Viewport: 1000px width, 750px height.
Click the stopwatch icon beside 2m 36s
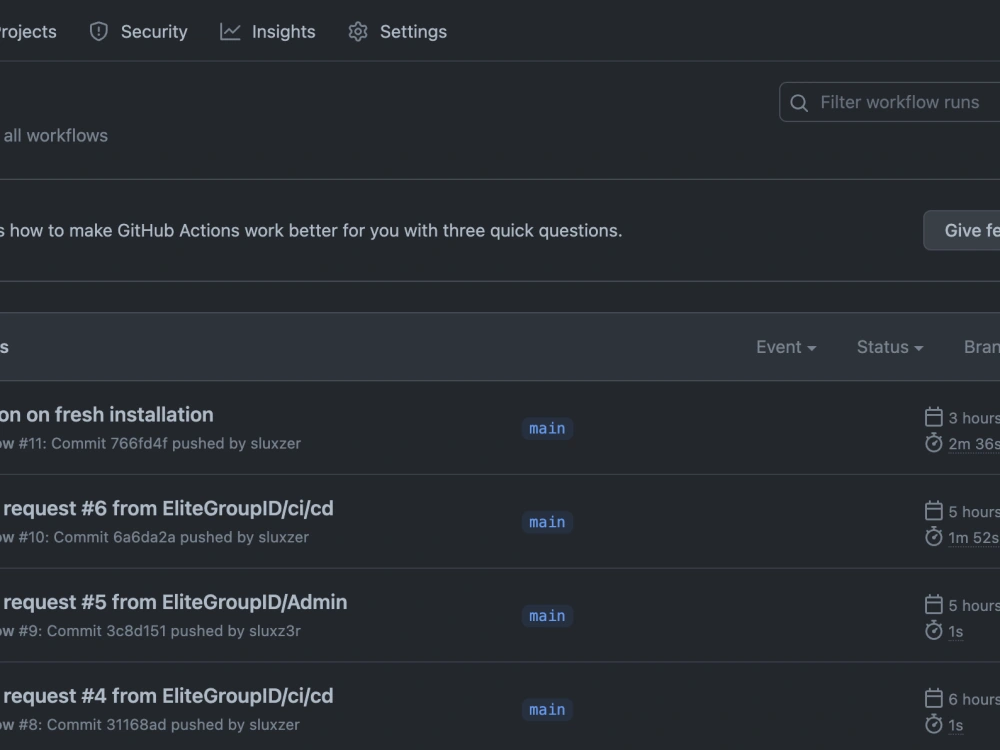[934, 443]
